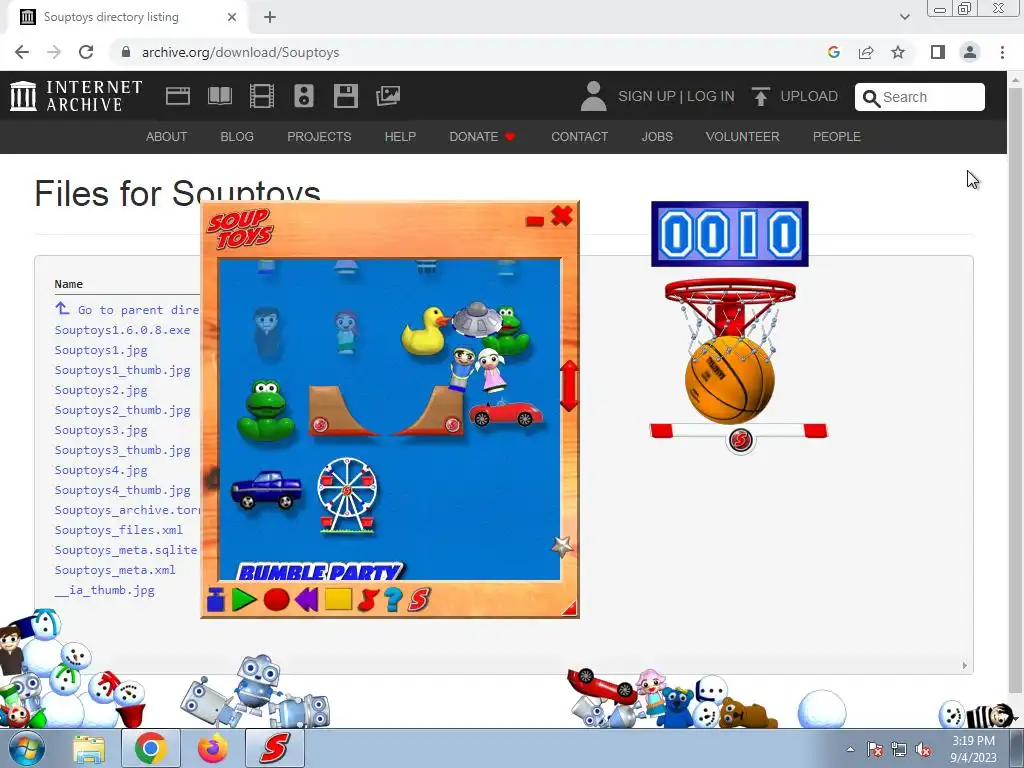
Task: Open the Images icon in Archive header
Action: (388, 96)
